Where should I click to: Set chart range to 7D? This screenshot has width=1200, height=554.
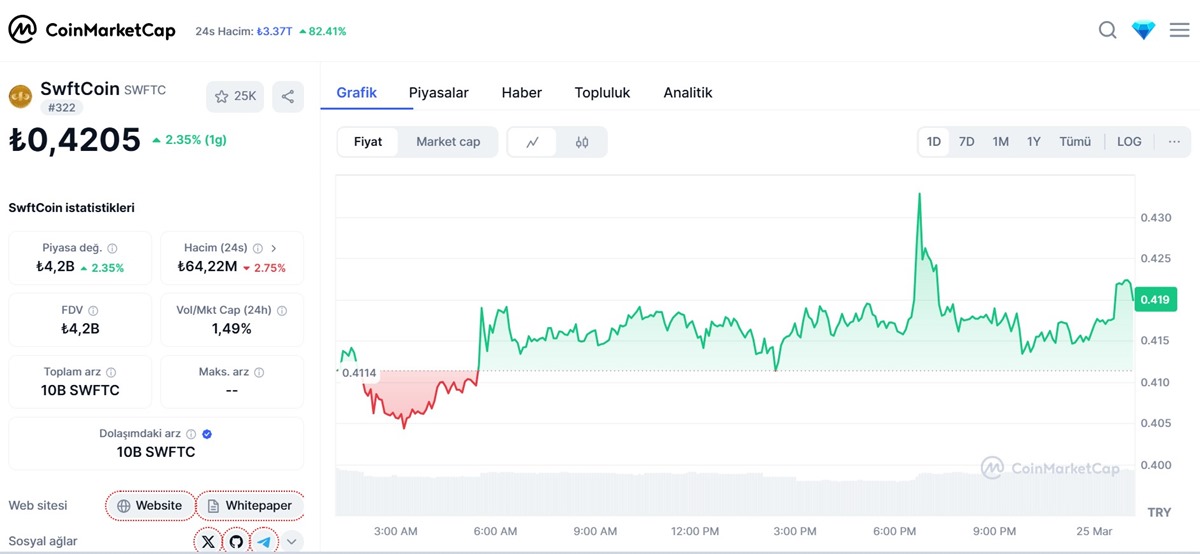[x=967, y=142]
